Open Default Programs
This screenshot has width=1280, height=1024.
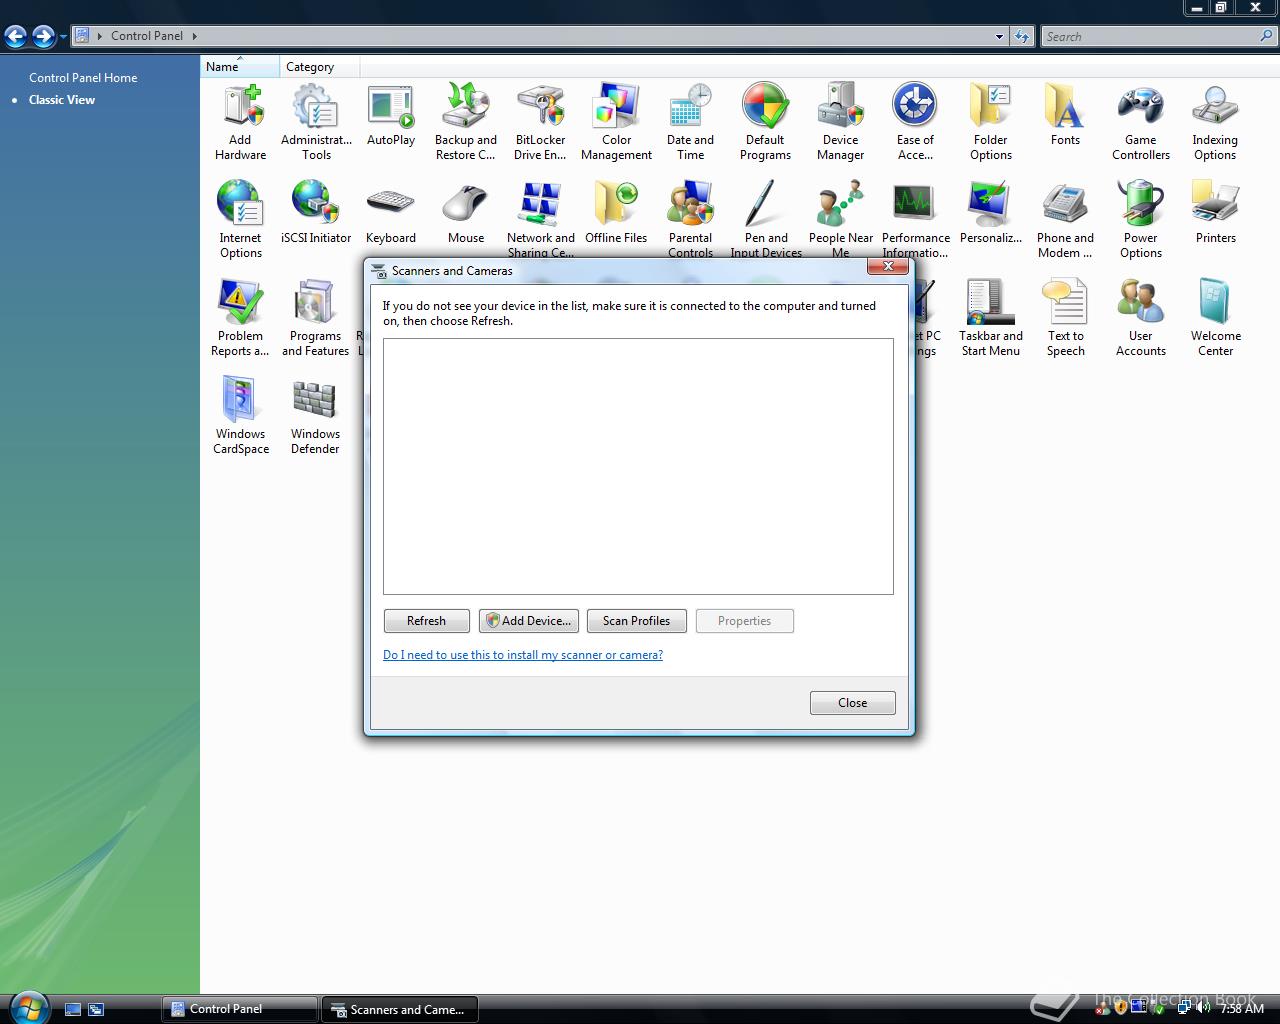pos(765,122)
